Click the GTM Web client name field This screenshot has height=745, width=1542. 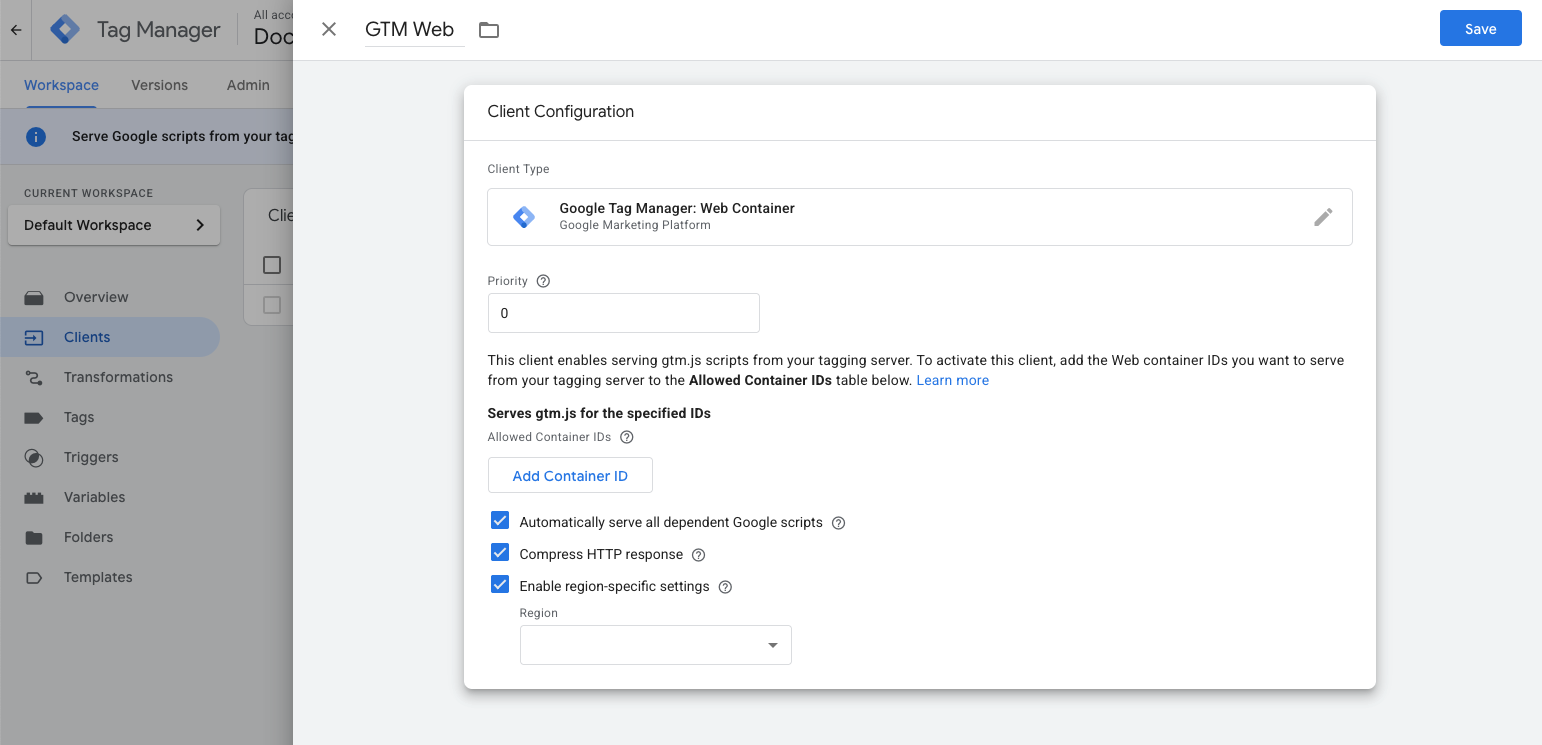click(x=414, y=29)
